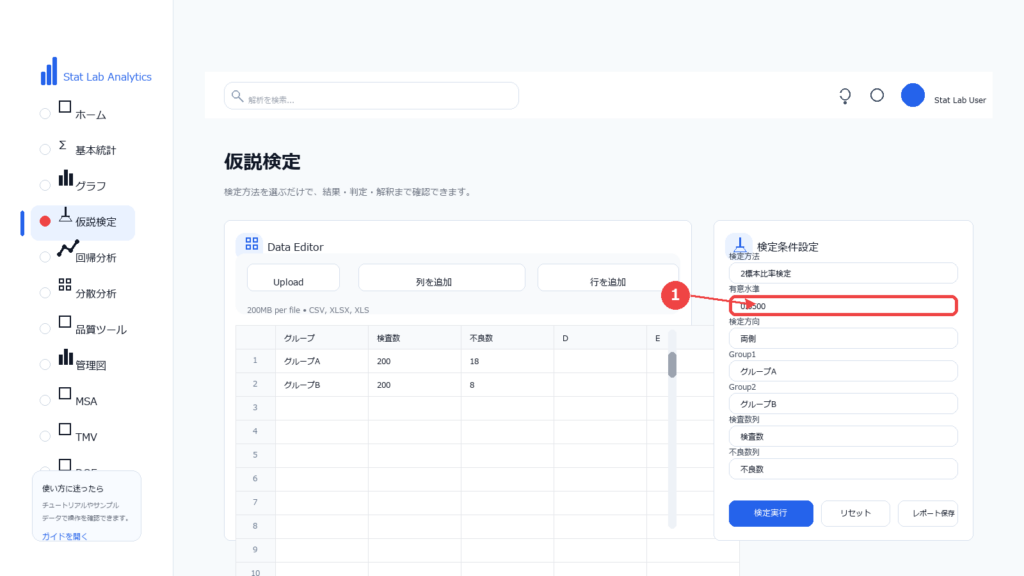Select the 検査数 column header
Screen dimensions: 1024x576
click(414, 338)
